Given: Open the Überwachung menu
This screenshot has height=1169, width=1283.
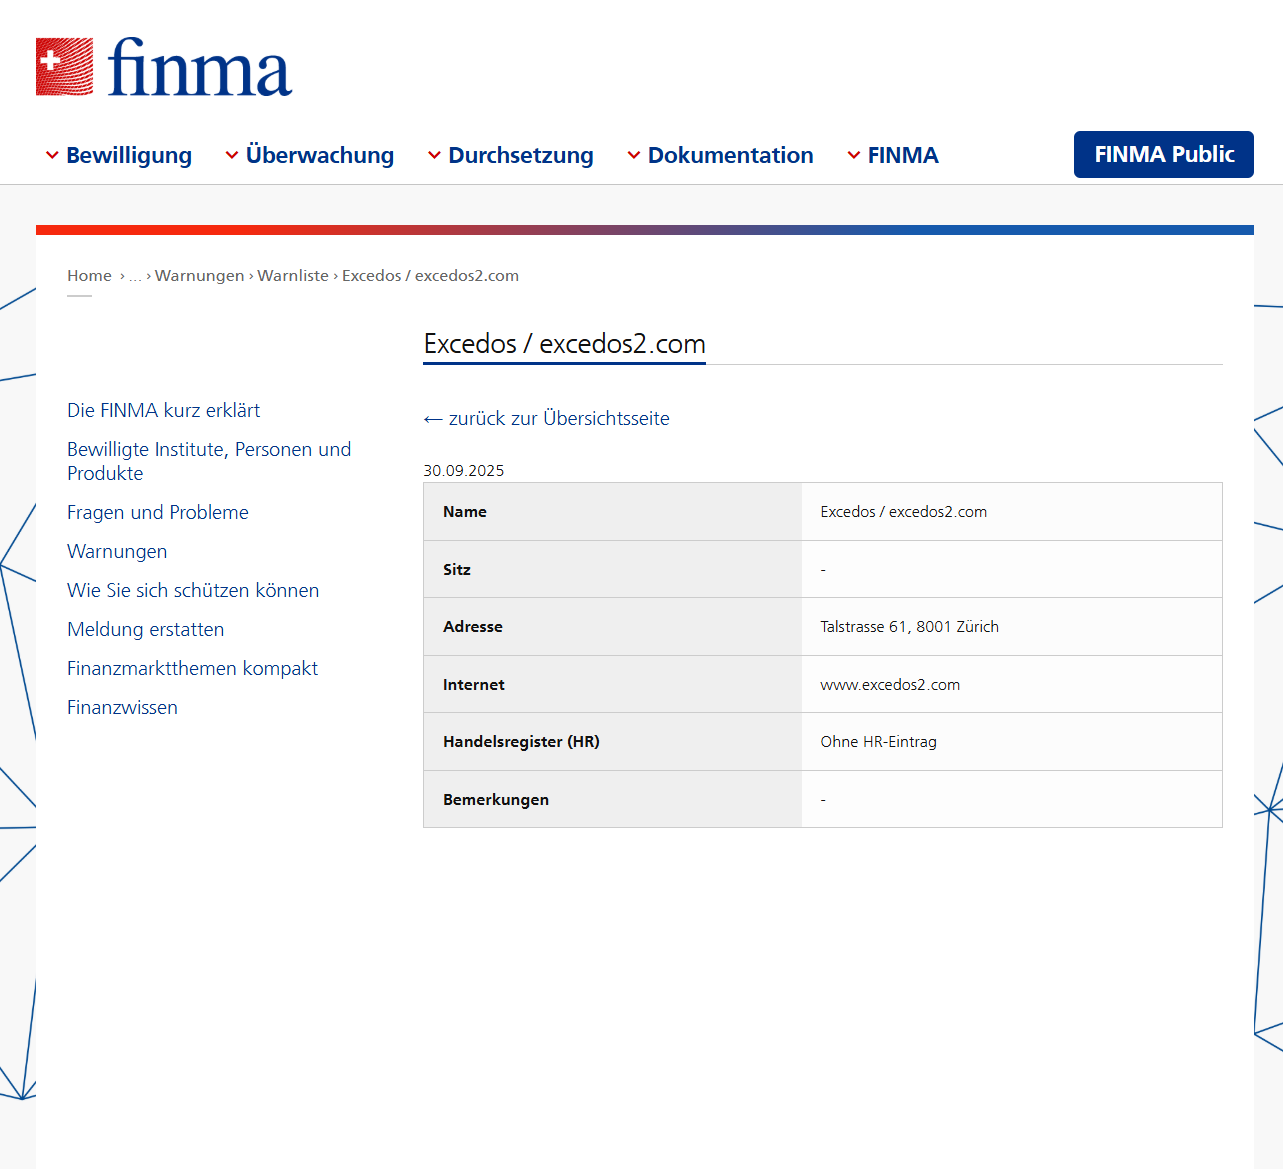Looking at the screenshot, I should click(320, 155).
